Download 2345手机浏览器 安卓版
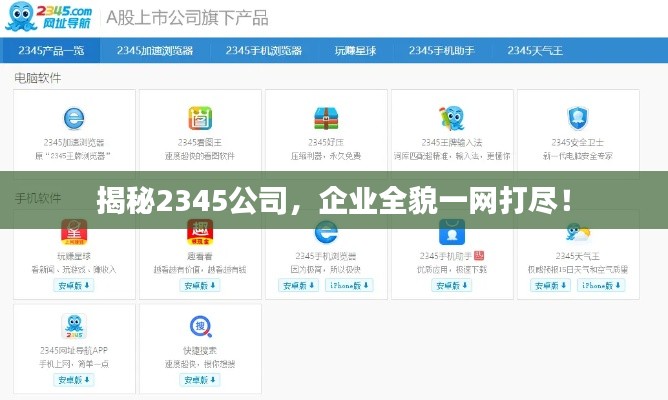This screenshot has height=400, width=668. pyautogui.click(x=299, y=285)
